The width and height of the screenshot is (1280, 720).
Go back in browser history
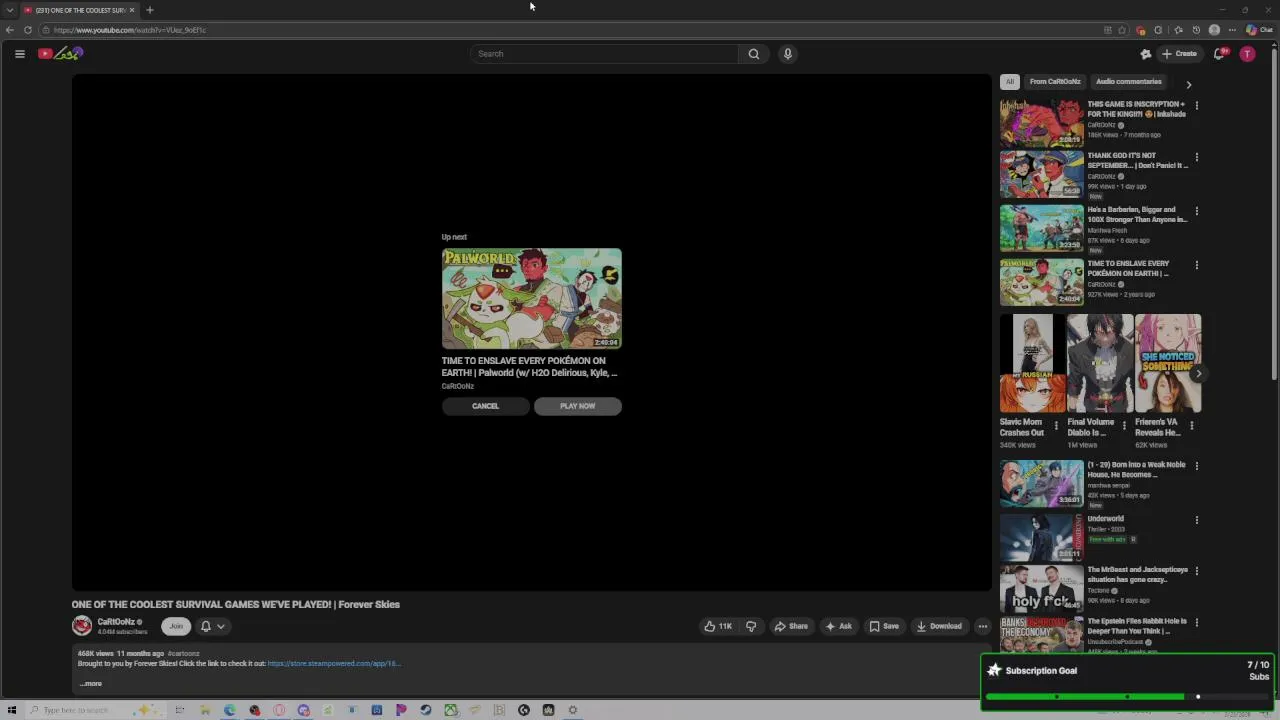pyautogui.click(x=10, y=30)
